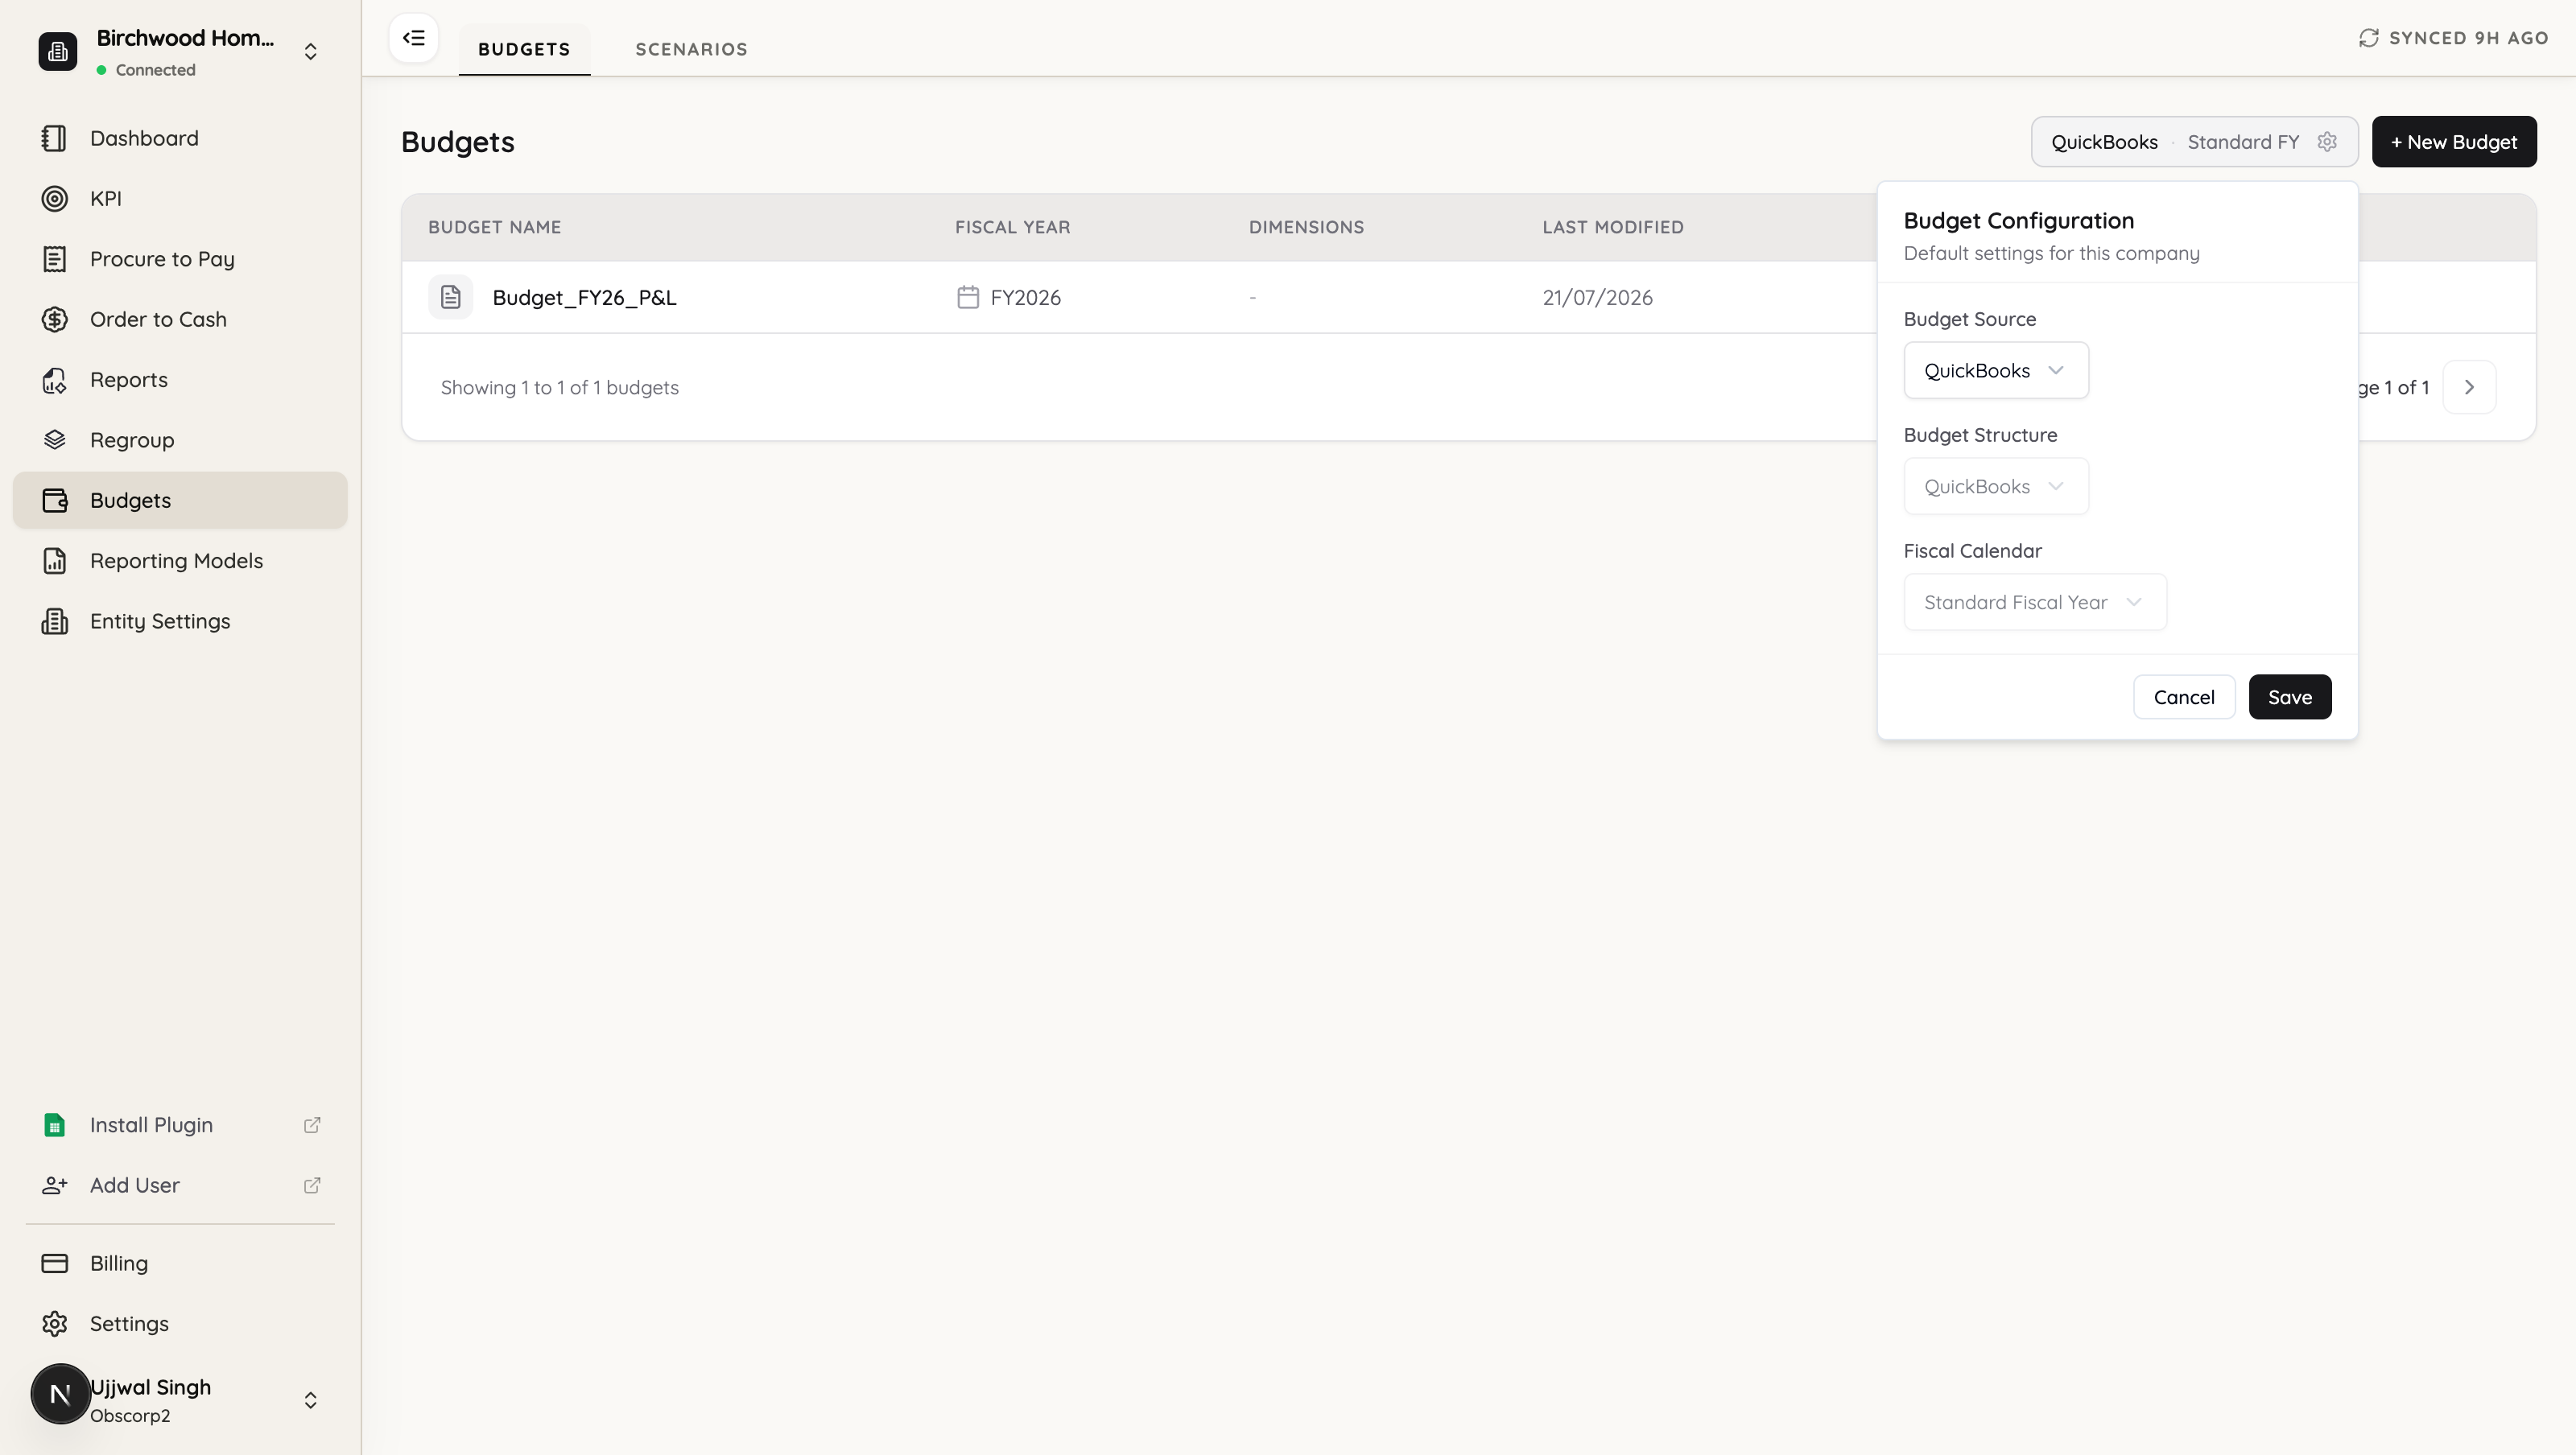Switch to the Scenarios tab

692,49
